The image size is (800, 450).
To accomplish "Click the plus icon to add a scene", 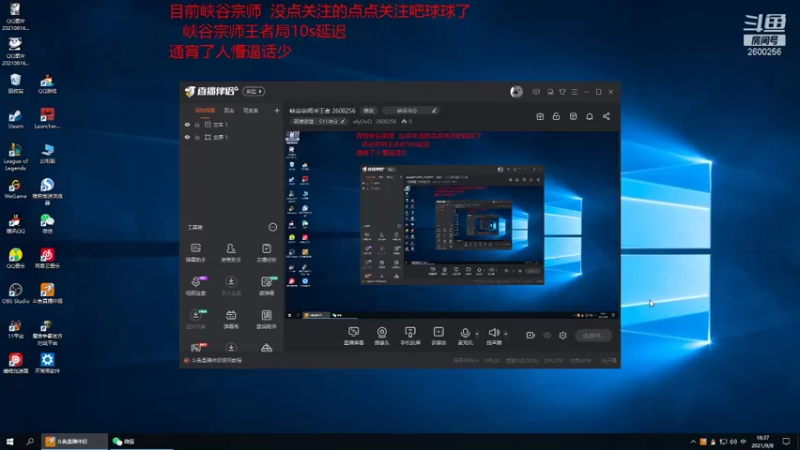I will [x=277, y=110].
